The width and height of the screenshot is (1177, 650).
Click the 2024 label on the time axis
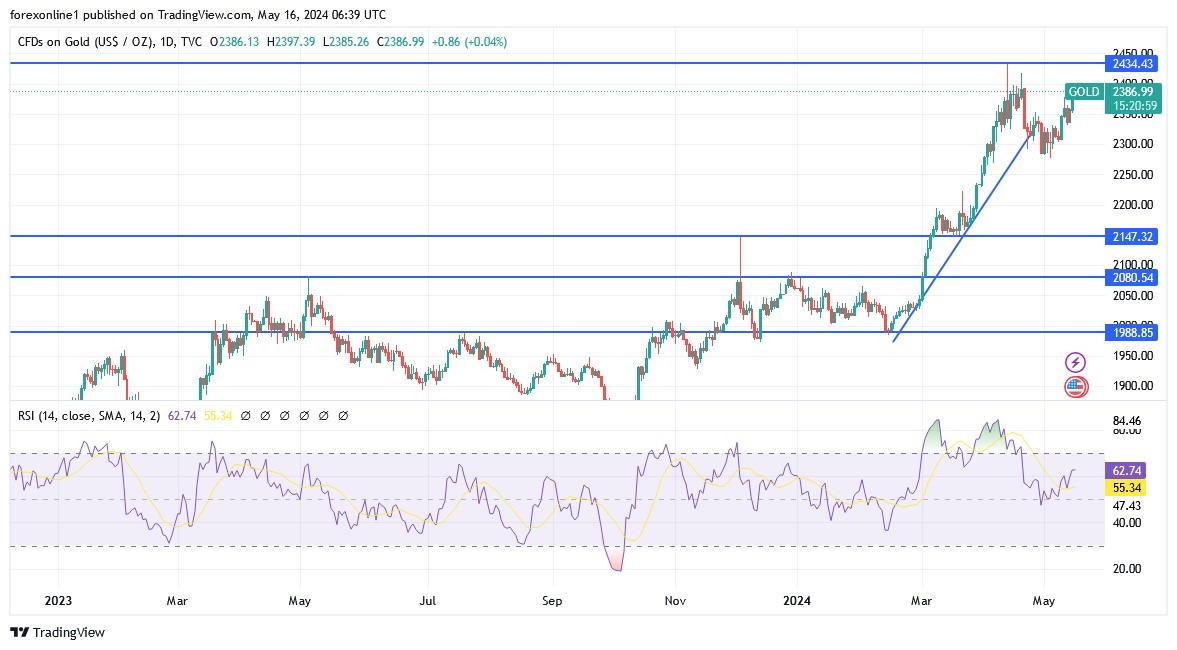pos(797,601)
